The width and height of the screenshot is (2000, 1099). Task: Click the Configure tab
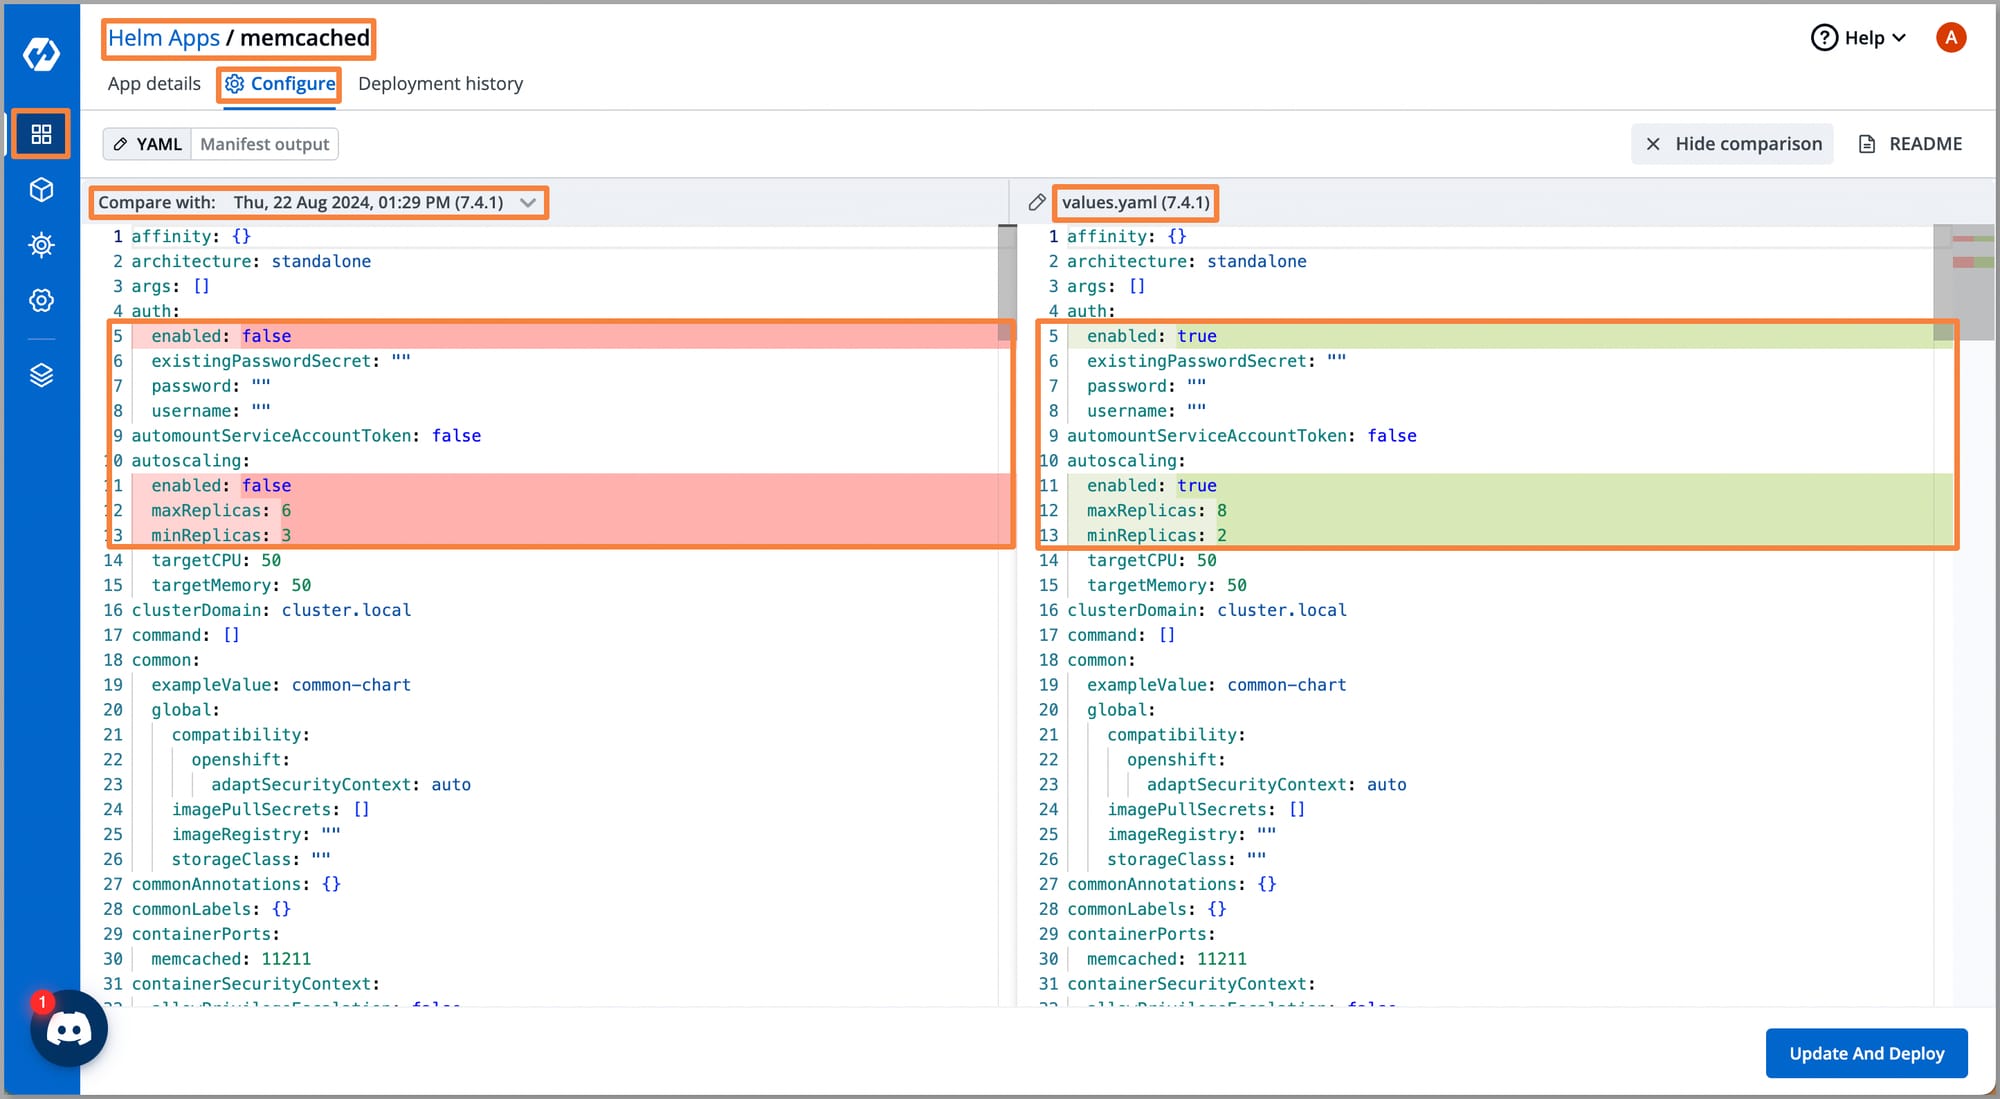[281, 84]
